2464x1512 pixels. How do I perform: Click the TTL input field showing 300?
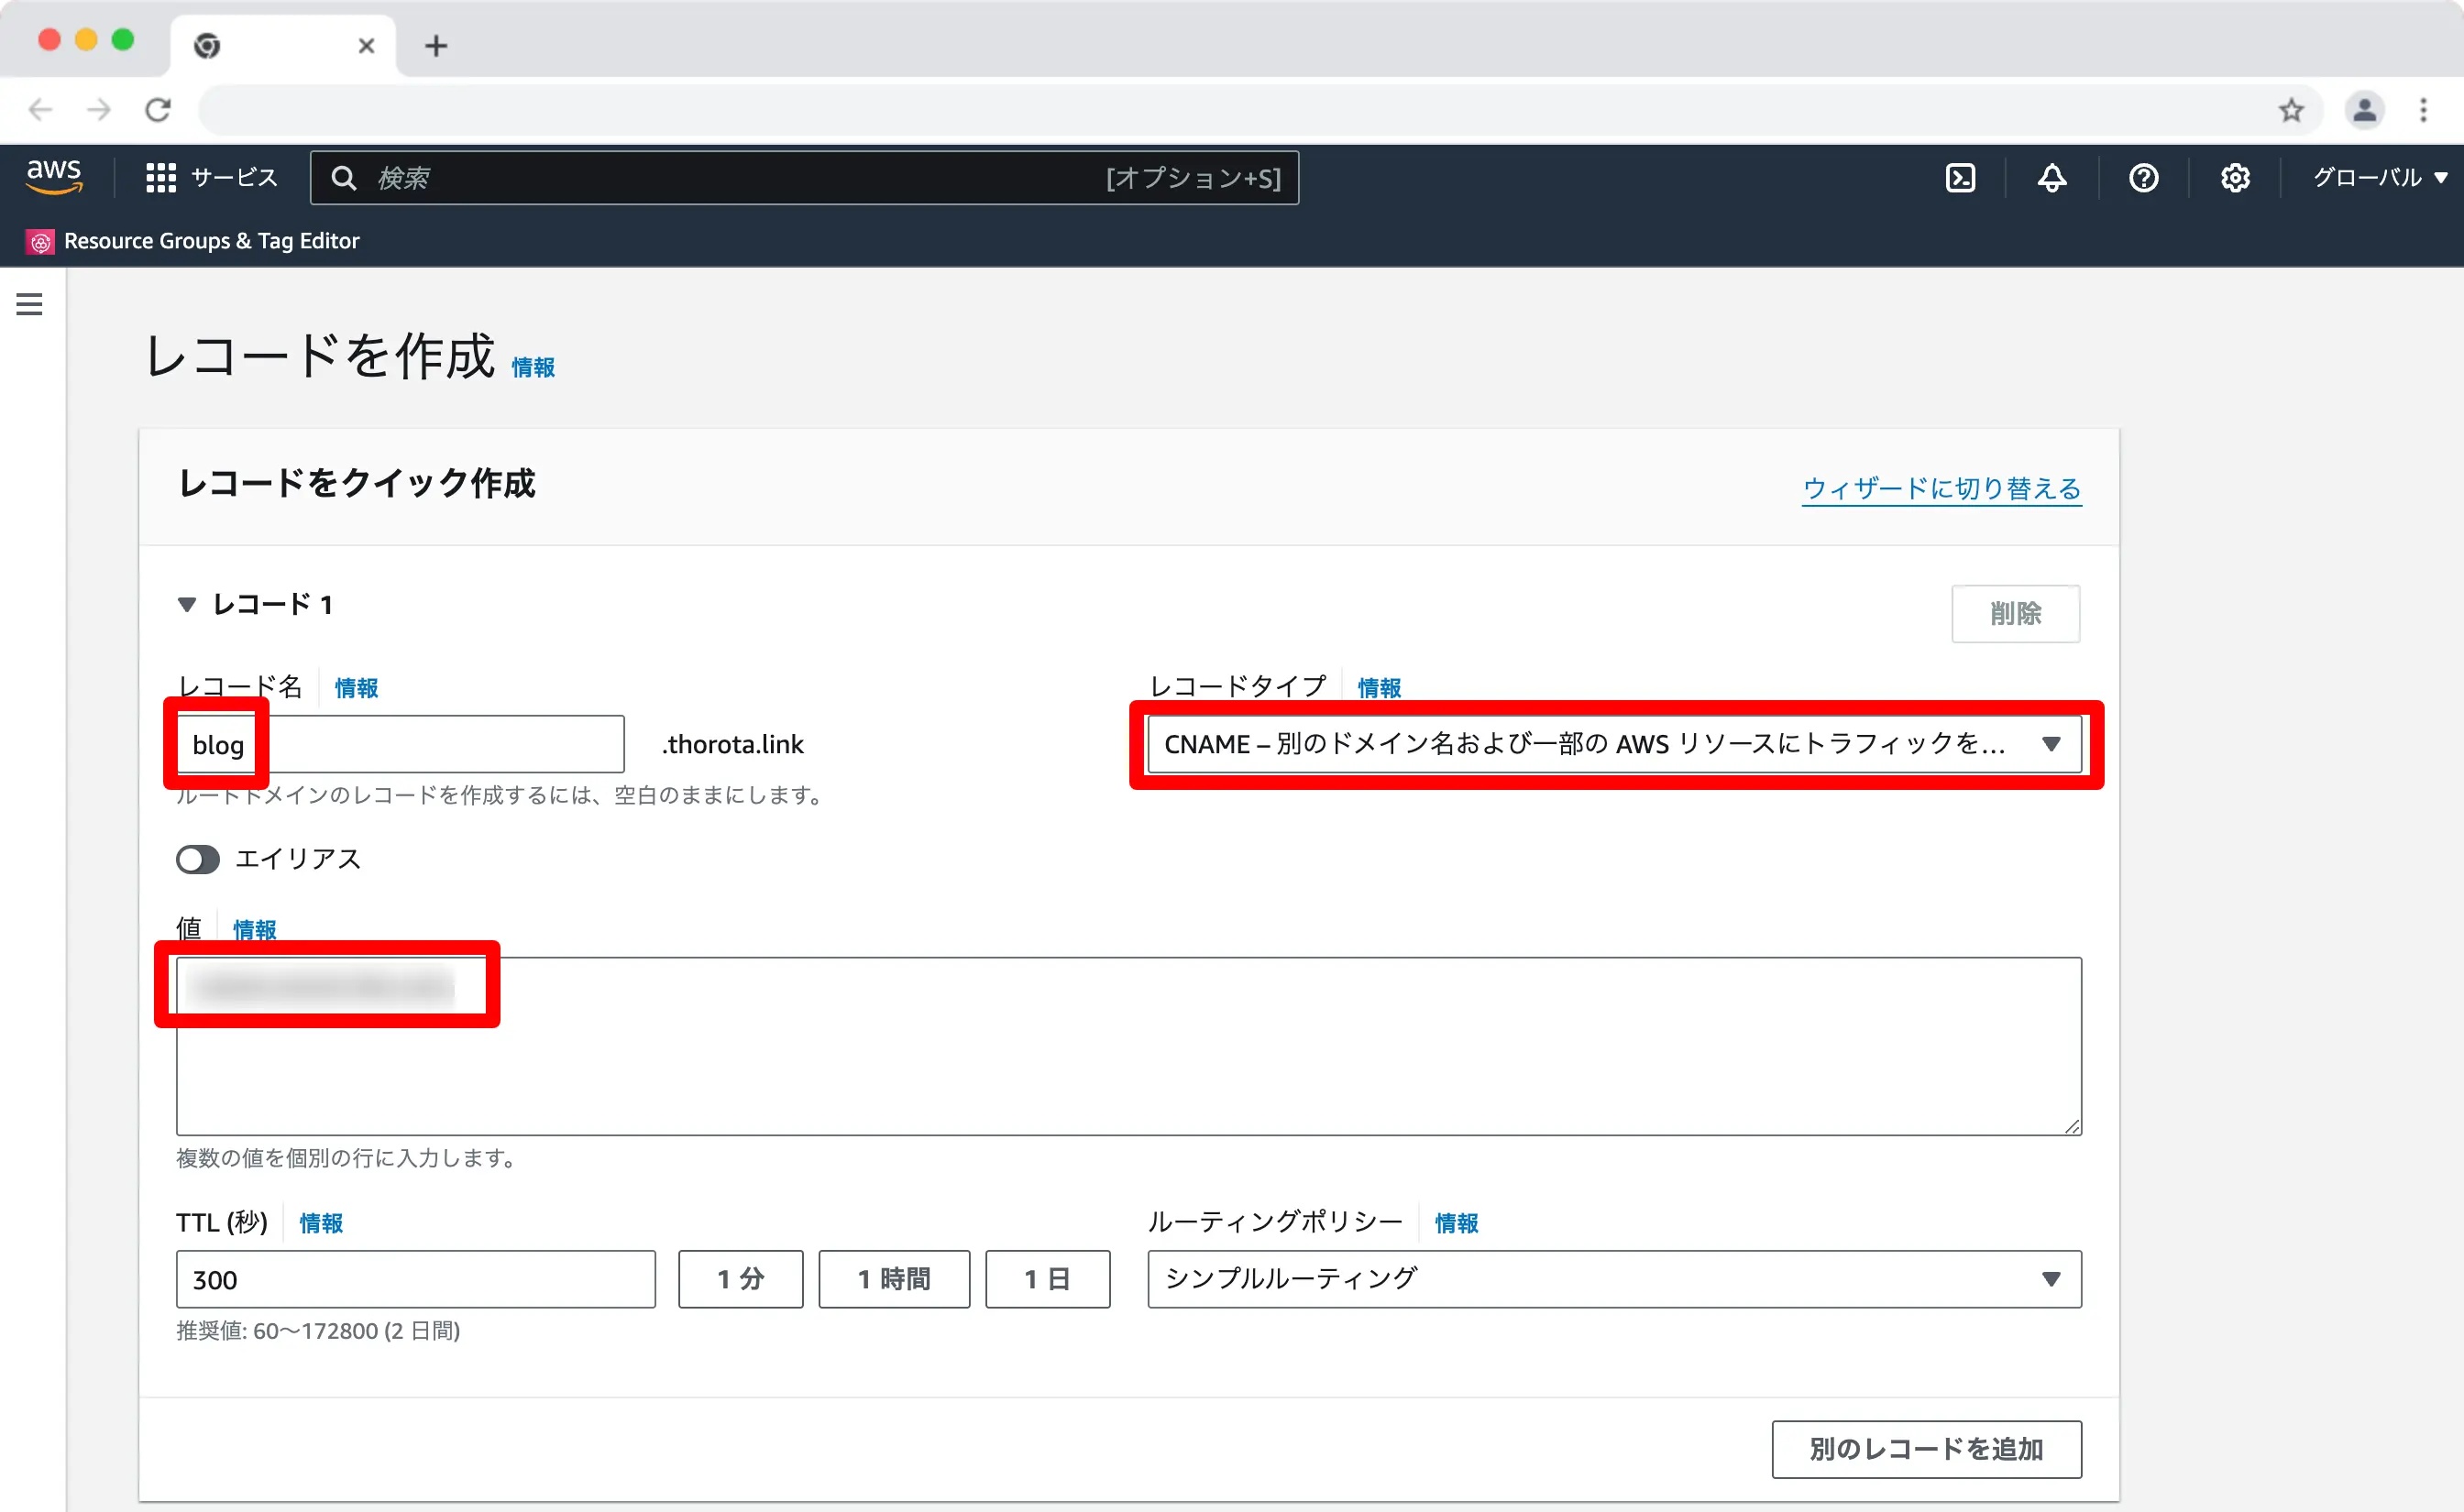point(415,1279)
